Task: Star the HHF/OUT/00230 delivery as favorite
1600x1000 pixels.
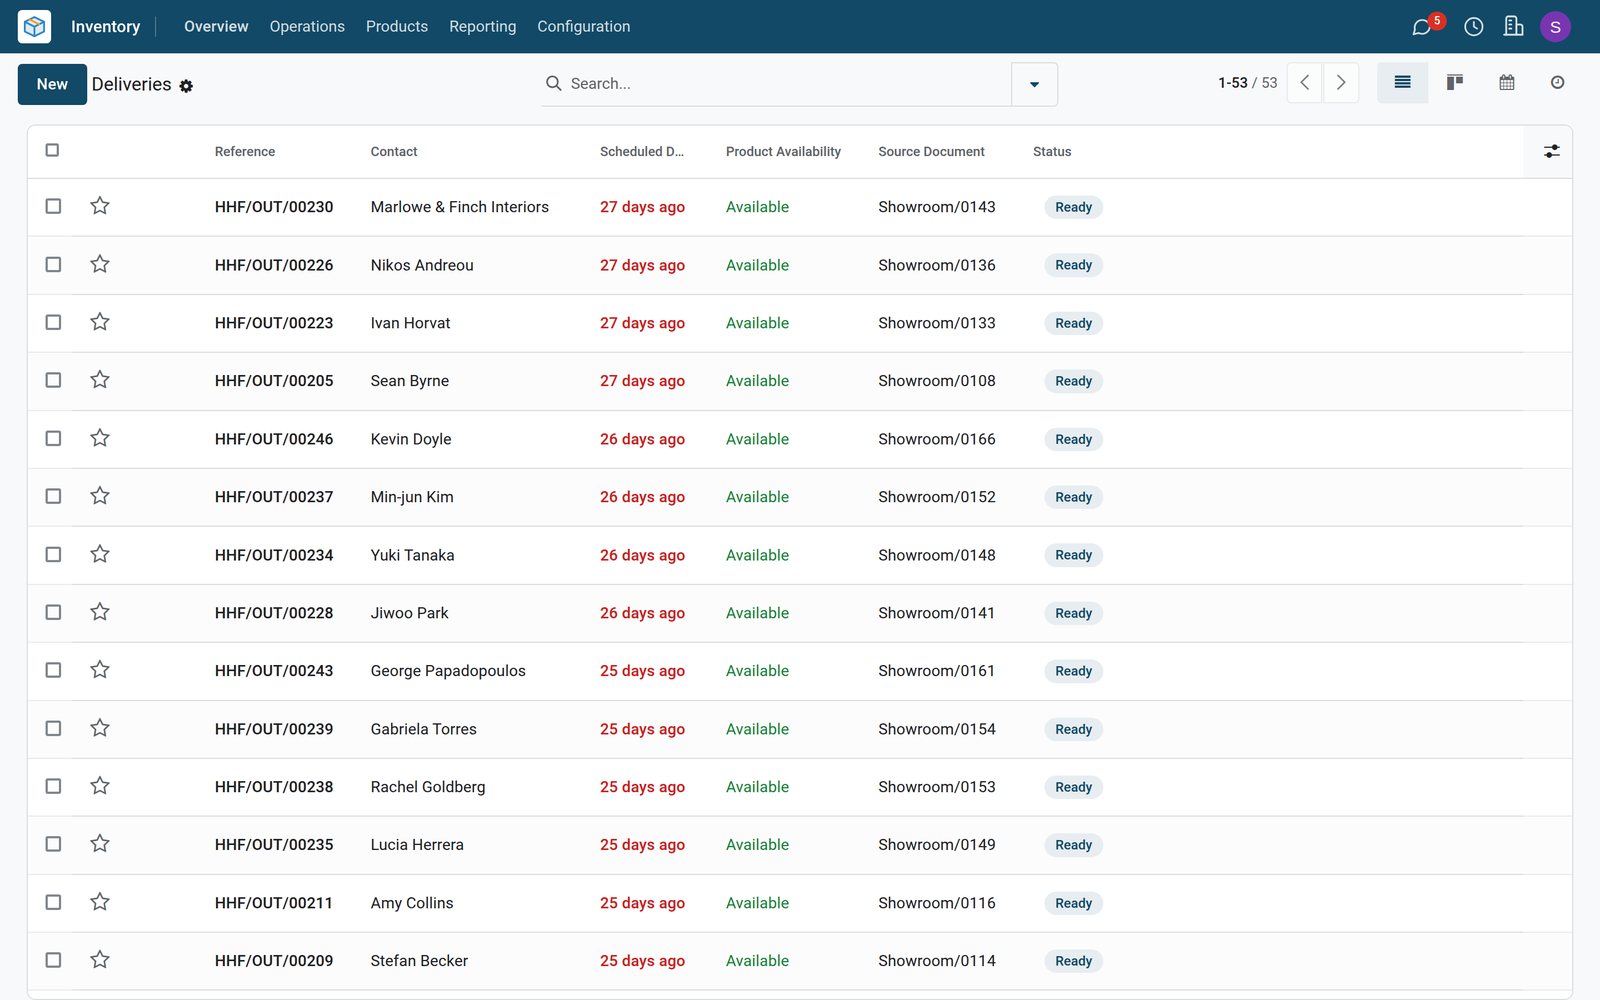Action: click(x=100, y=206)
